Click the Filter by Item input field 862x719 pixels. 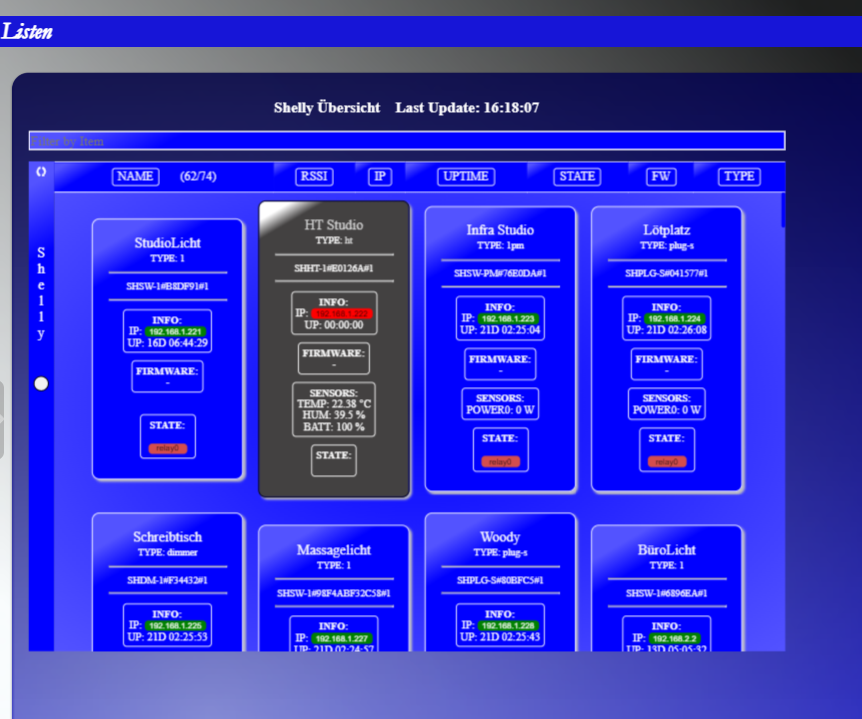point(406,141)
